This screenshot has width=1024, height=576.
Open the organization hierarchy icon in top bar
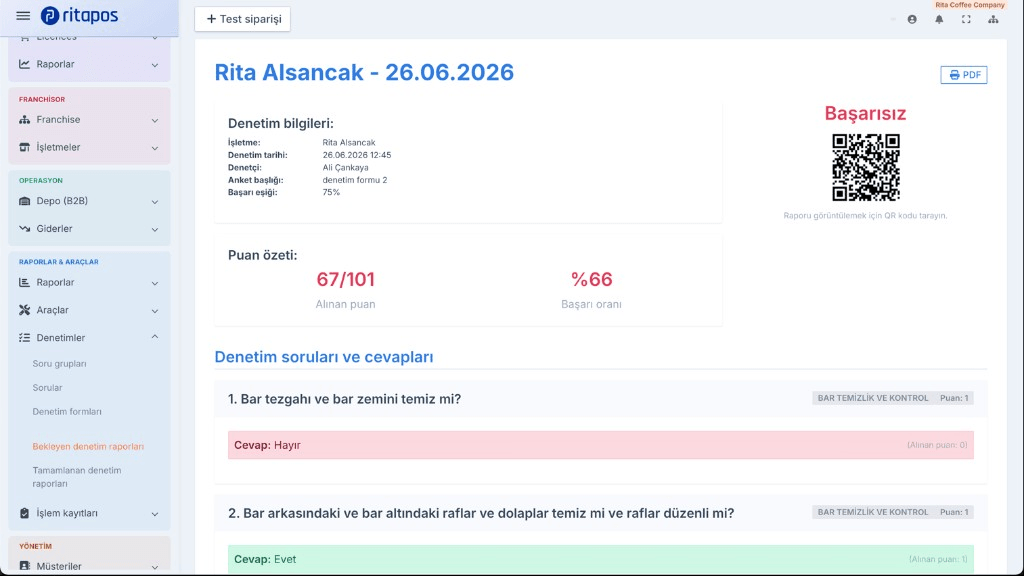point(993,20)
